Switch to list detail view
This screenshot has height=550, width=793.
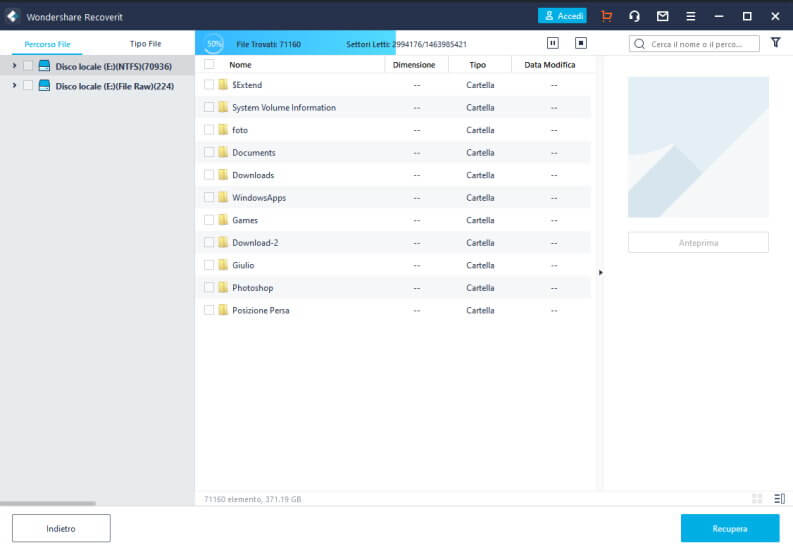click(x=779, y=498)
